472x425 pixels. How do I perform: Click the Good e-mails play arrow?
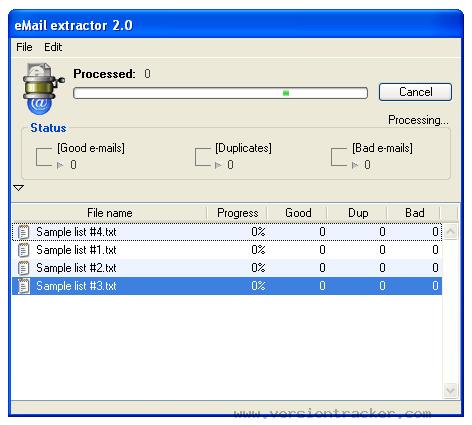[60, 165]
